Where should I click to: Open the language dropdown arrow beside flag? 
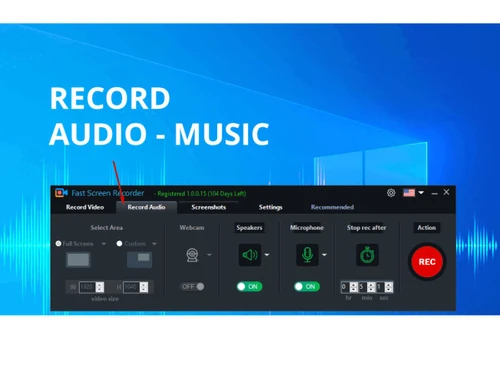421,193
